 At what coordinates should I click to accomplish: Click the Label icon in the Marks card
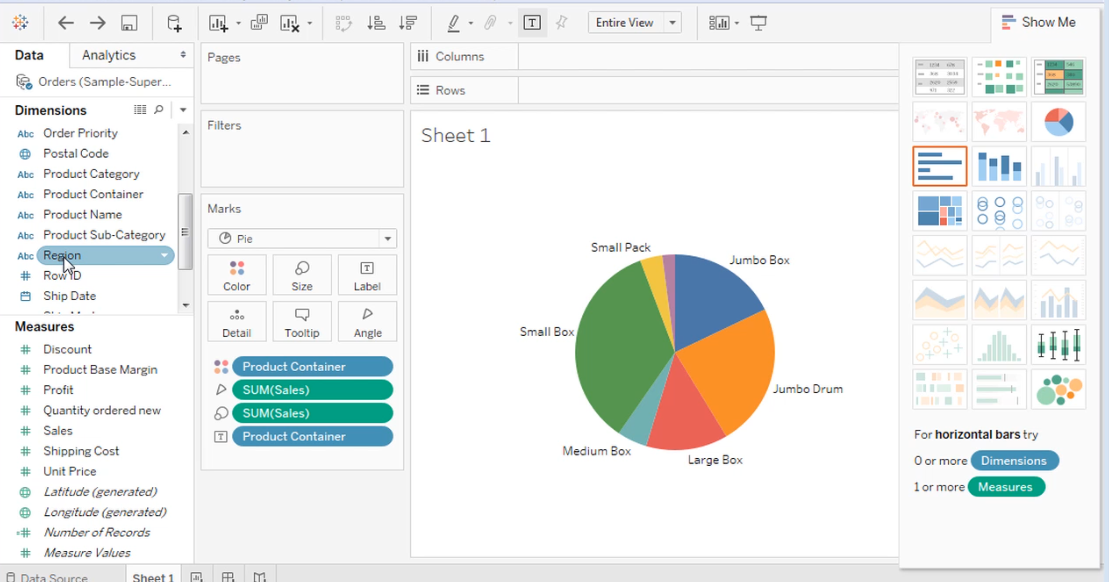coord(367,274)
